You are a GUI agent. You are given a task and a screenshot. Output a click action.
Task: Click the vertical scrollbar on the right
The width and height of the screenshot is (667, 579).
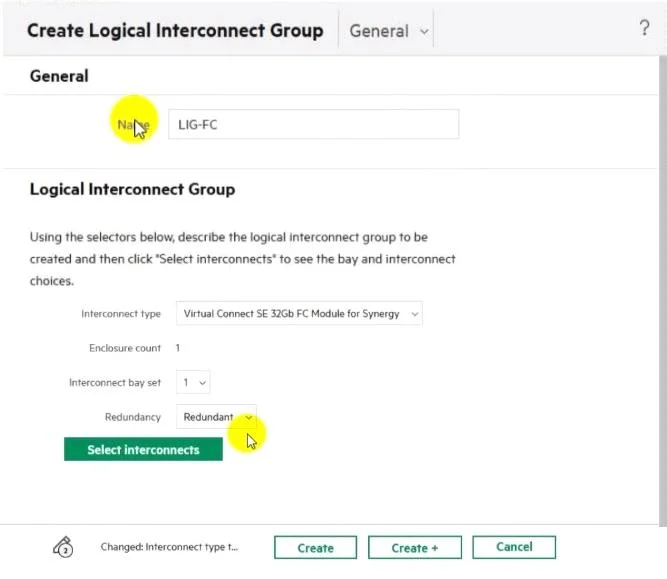pos(663,291)
